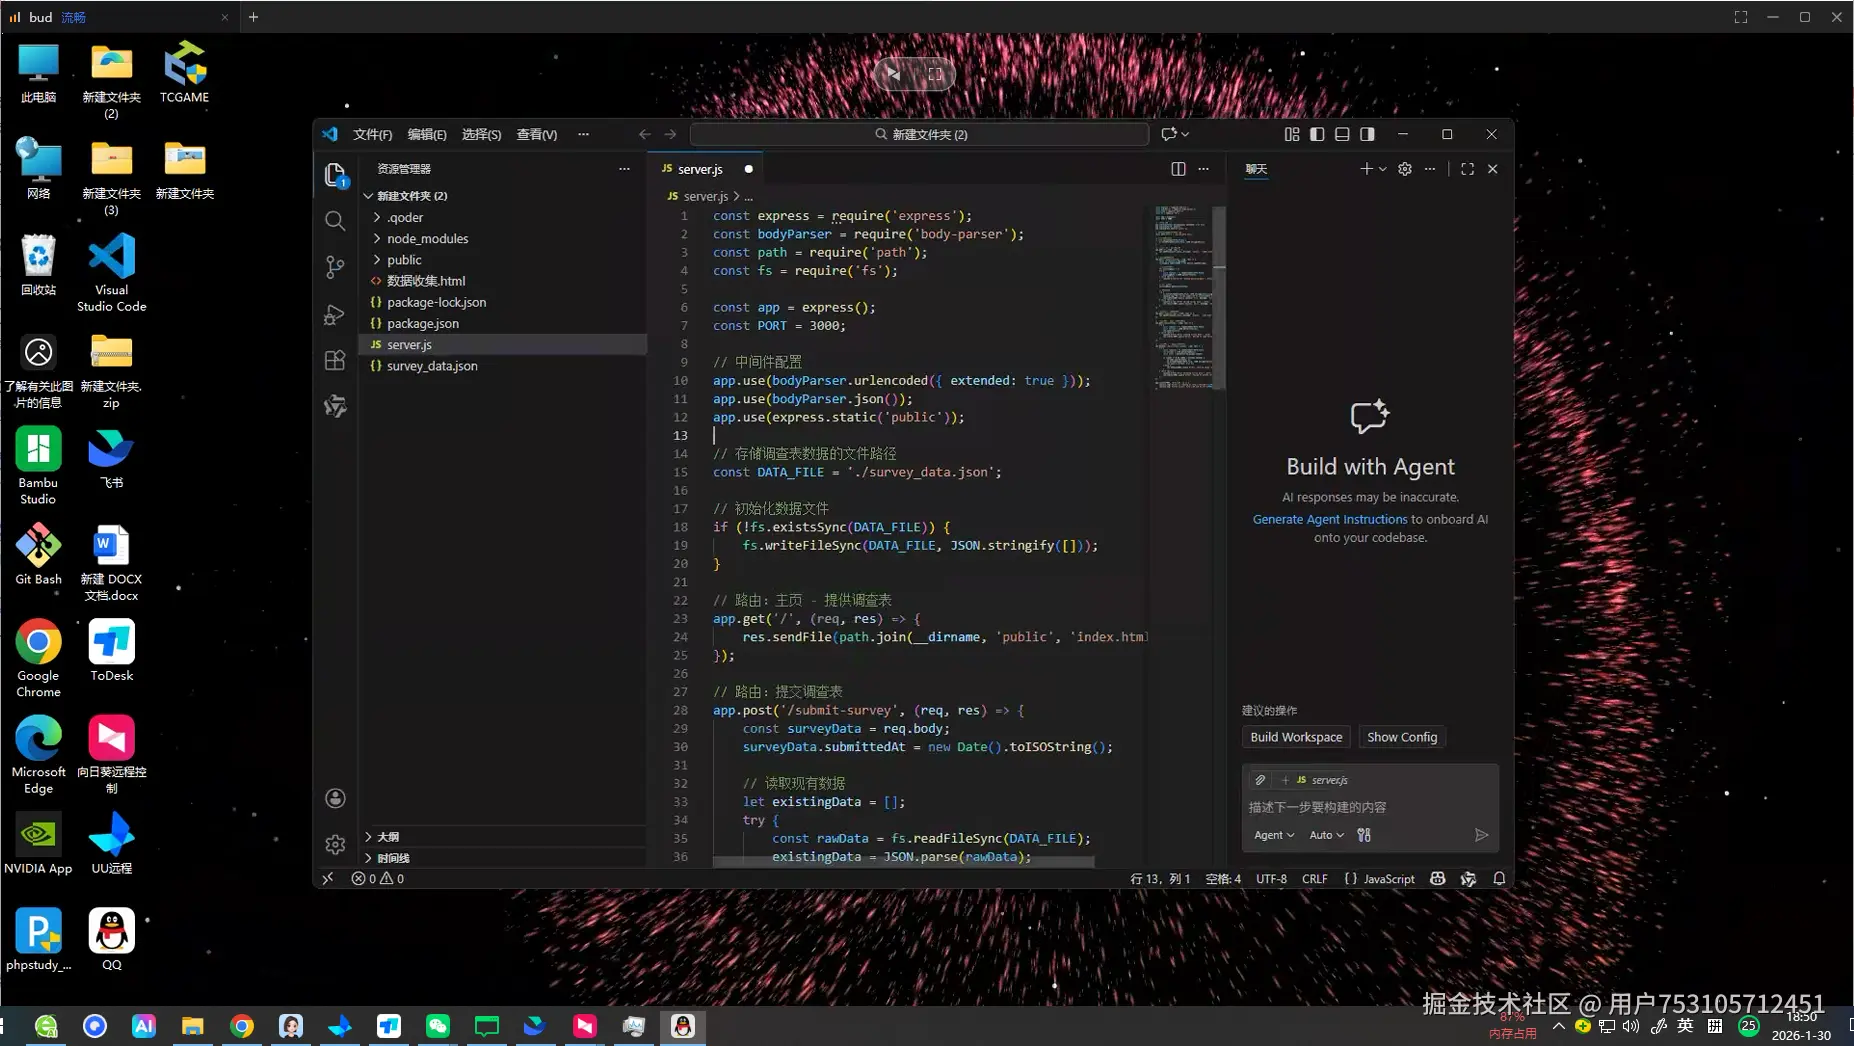Open more actions in the explorer header
Viewport: 1854px width, 1046px height.
pos(624,169)
